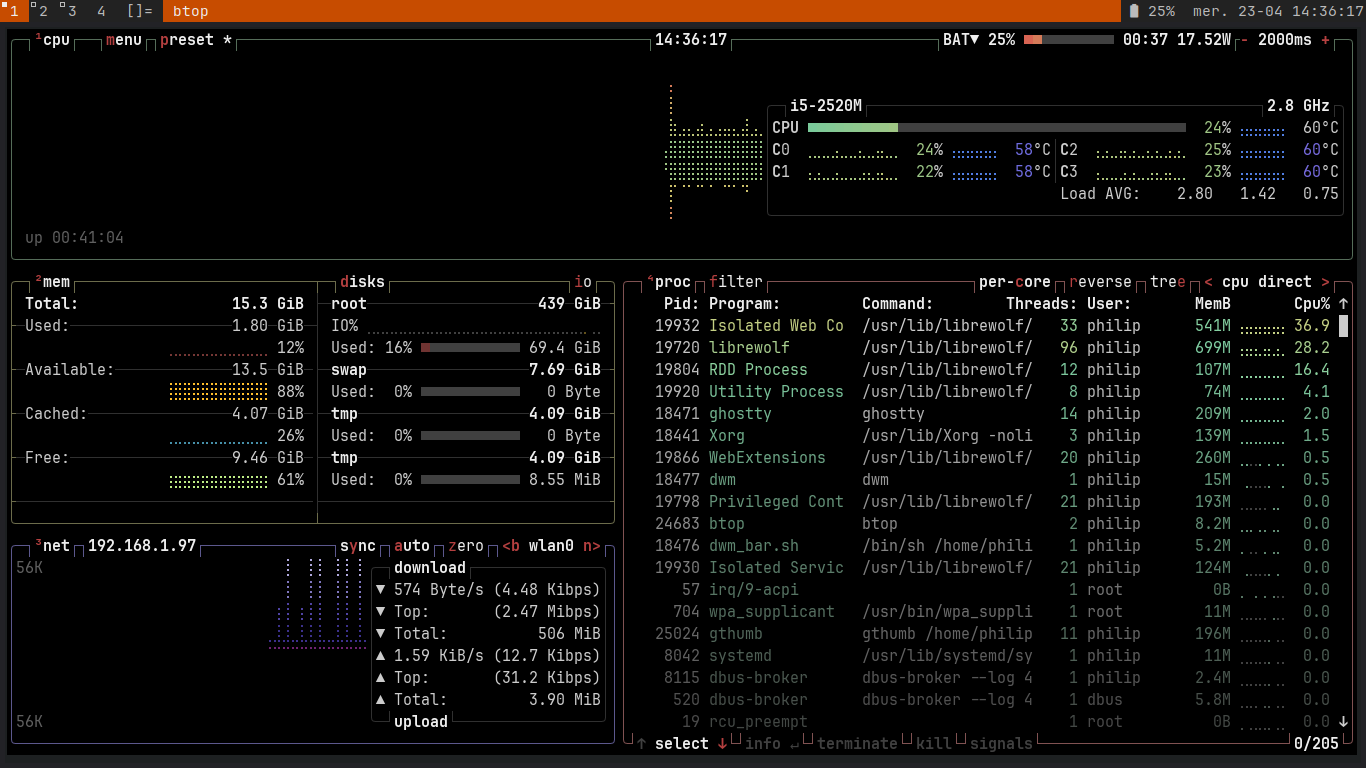Click the 2000ms update interval value
This screenshot has height=768, width=1366.
pos(1285,40)
